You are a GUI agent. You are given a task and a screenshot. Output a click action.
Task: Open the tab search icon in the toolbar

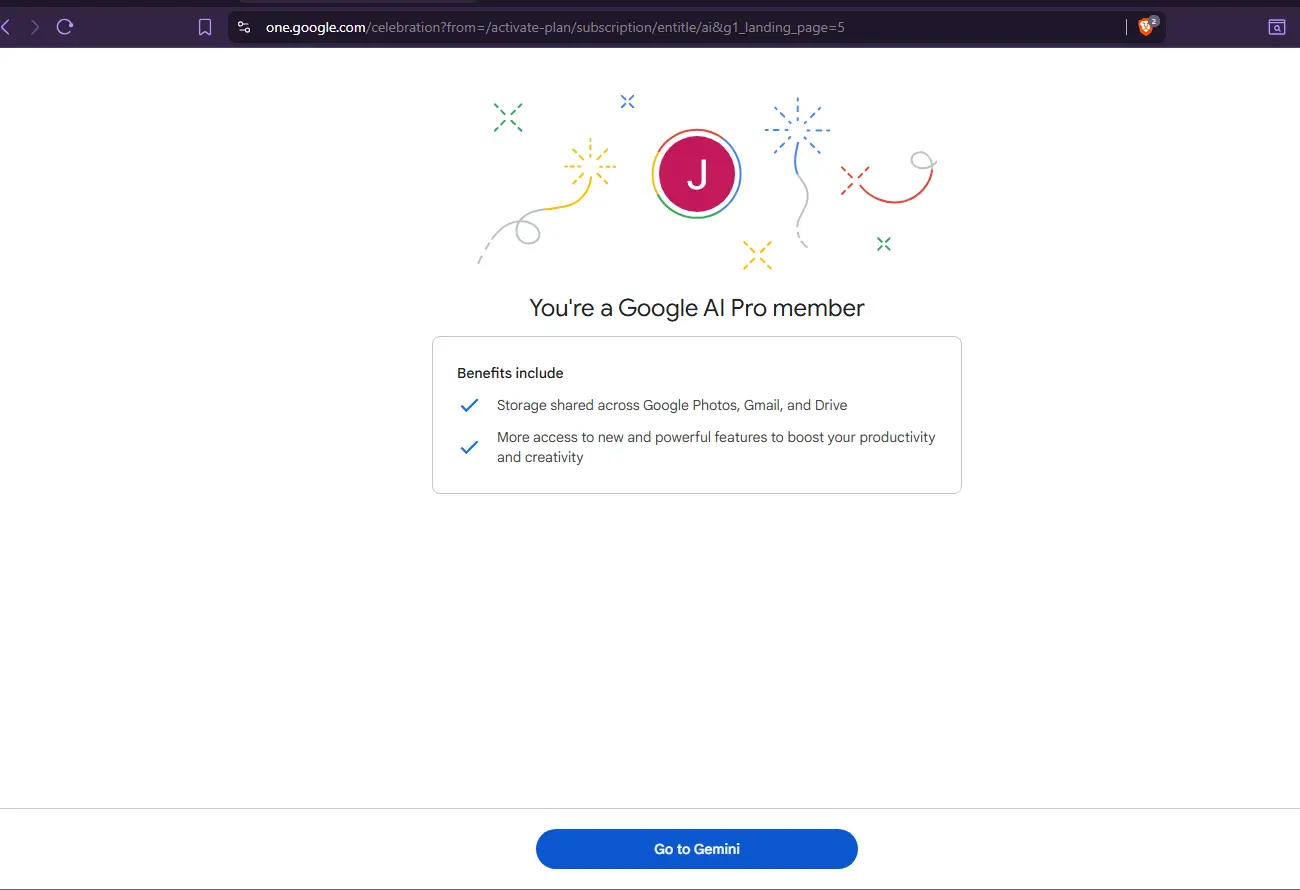tap(1277, 27)
